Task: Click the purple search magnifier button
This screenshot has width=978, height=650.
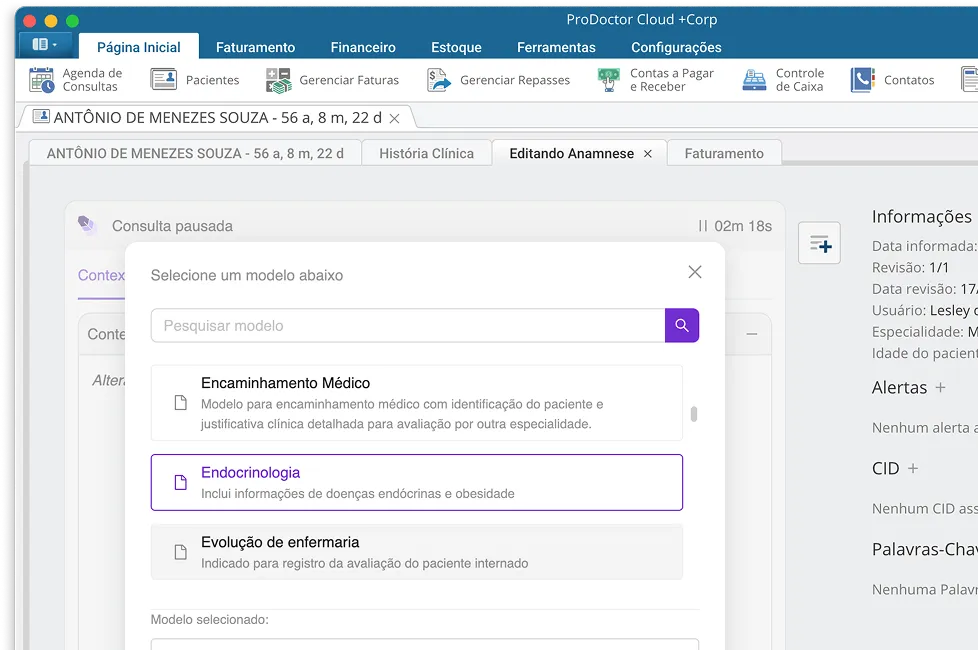Action: click(x=682, y=325)
